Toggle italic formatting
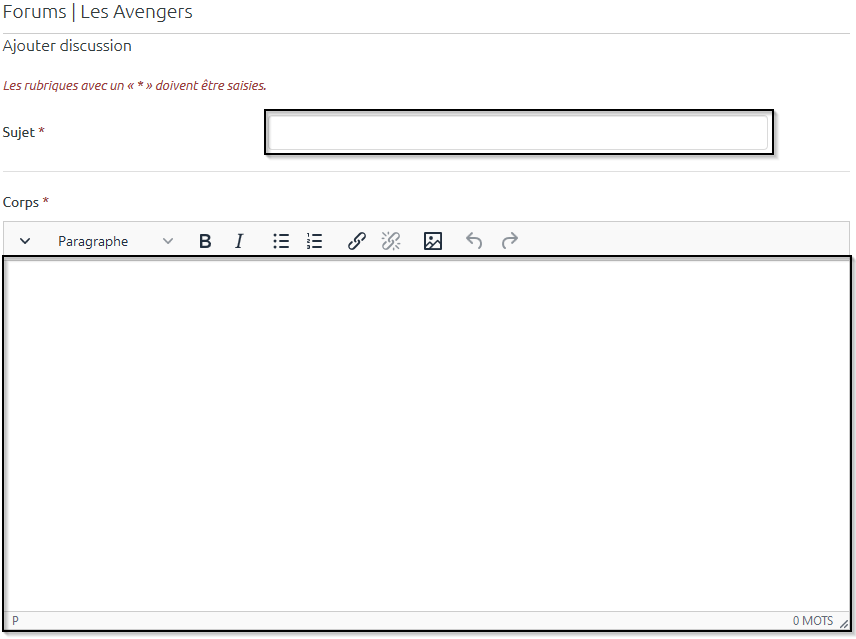Screen dimensions: 856x639 click(239, 241)
